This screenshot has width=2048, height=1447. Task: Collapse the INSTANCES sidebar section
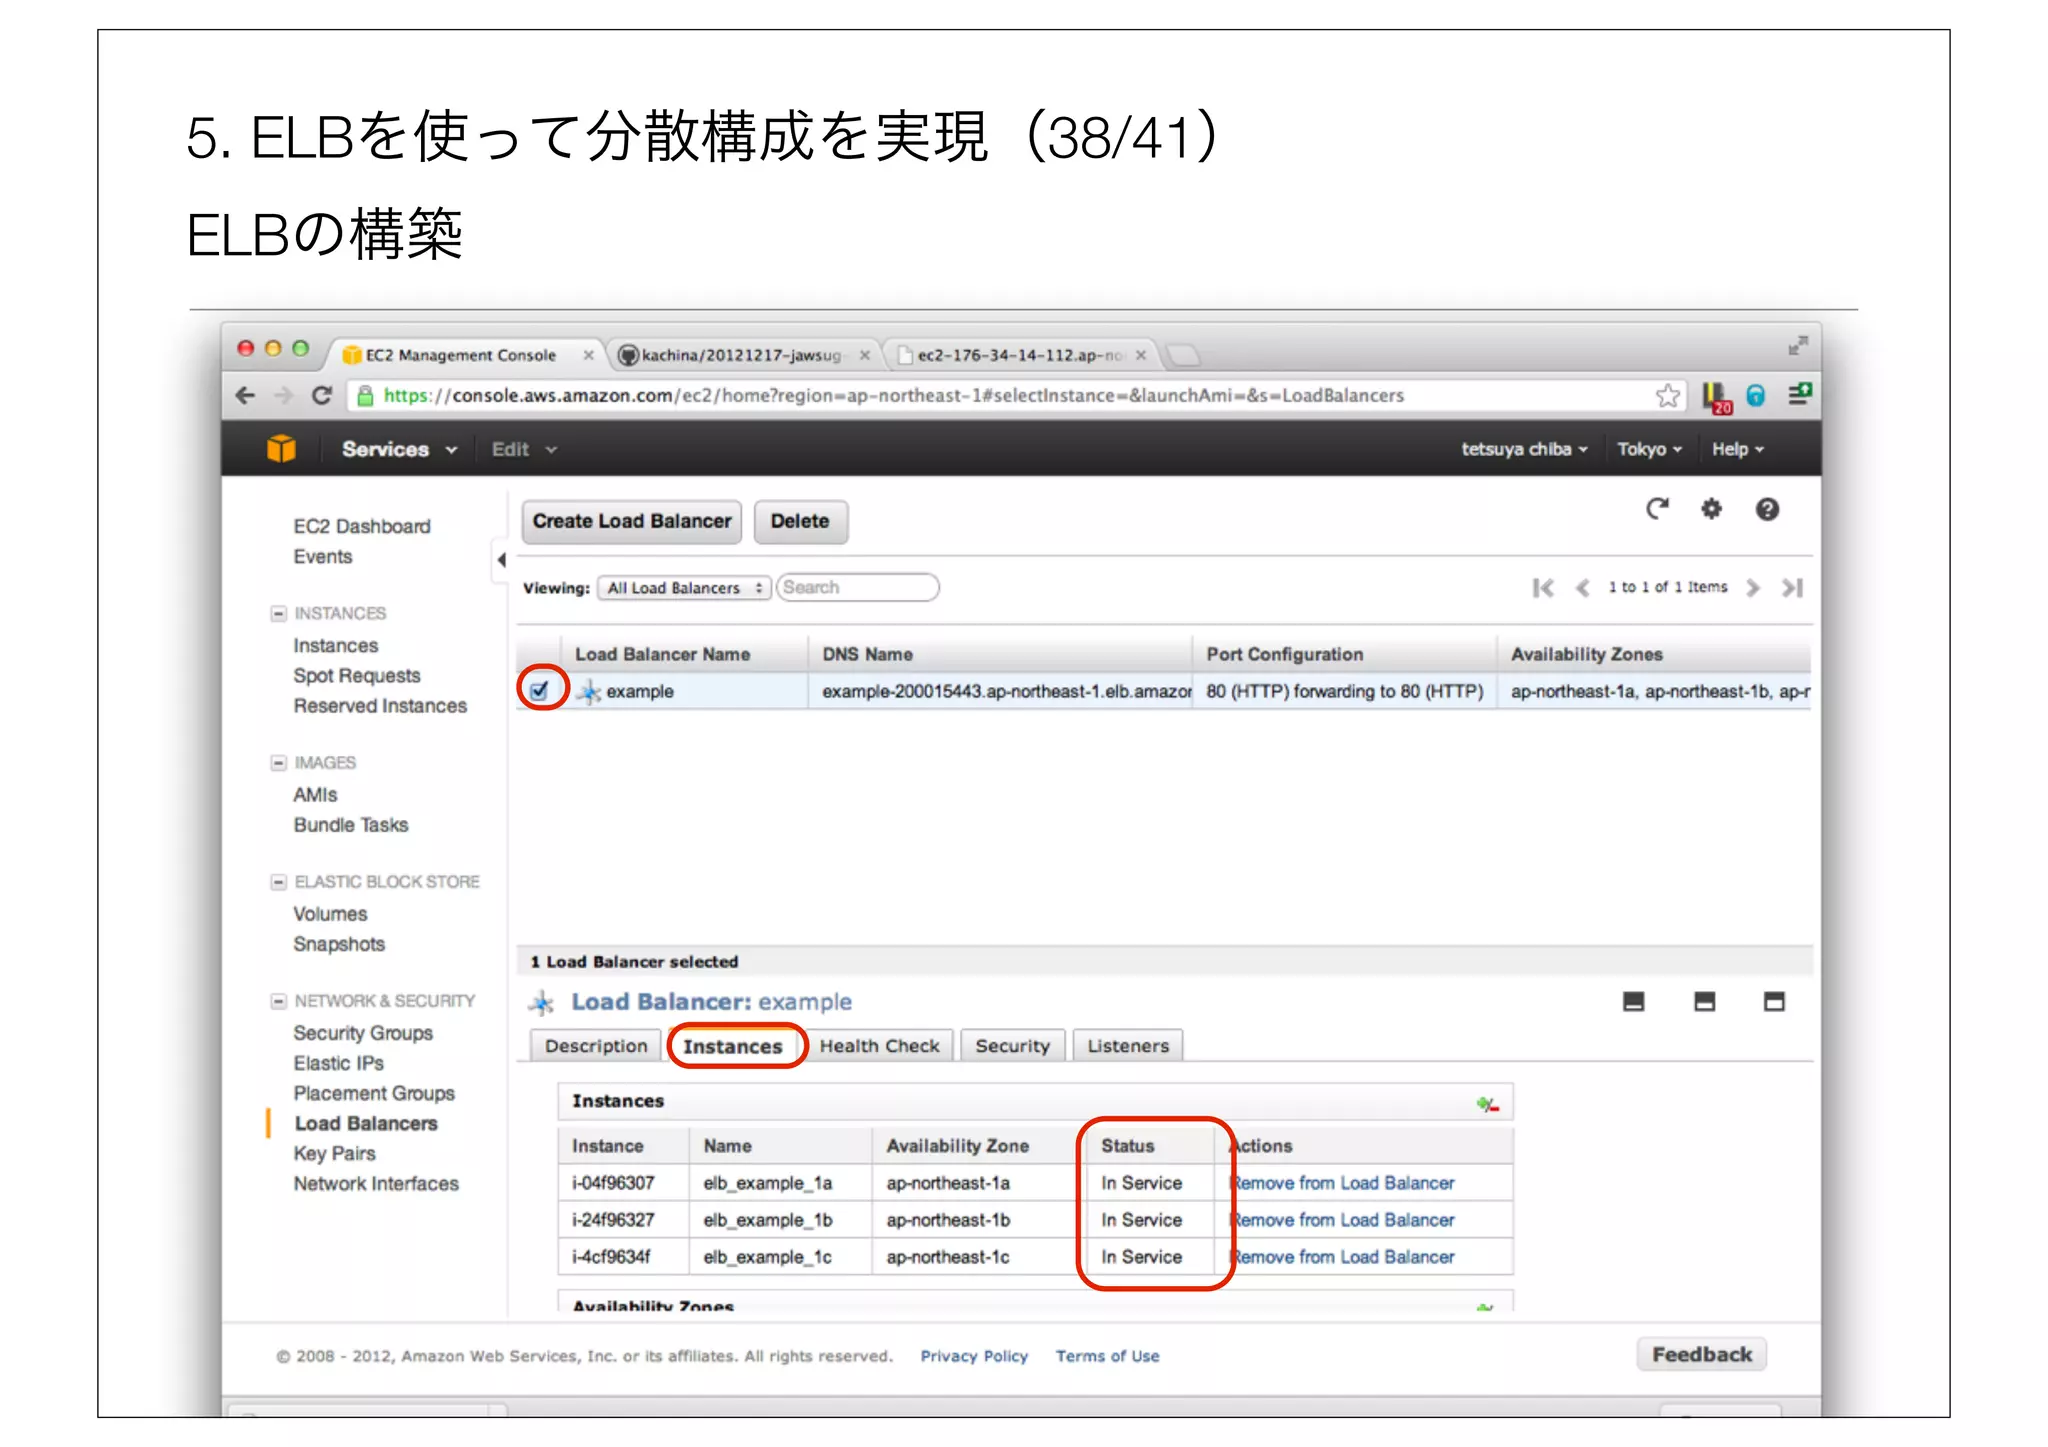[x=278, y=613]
